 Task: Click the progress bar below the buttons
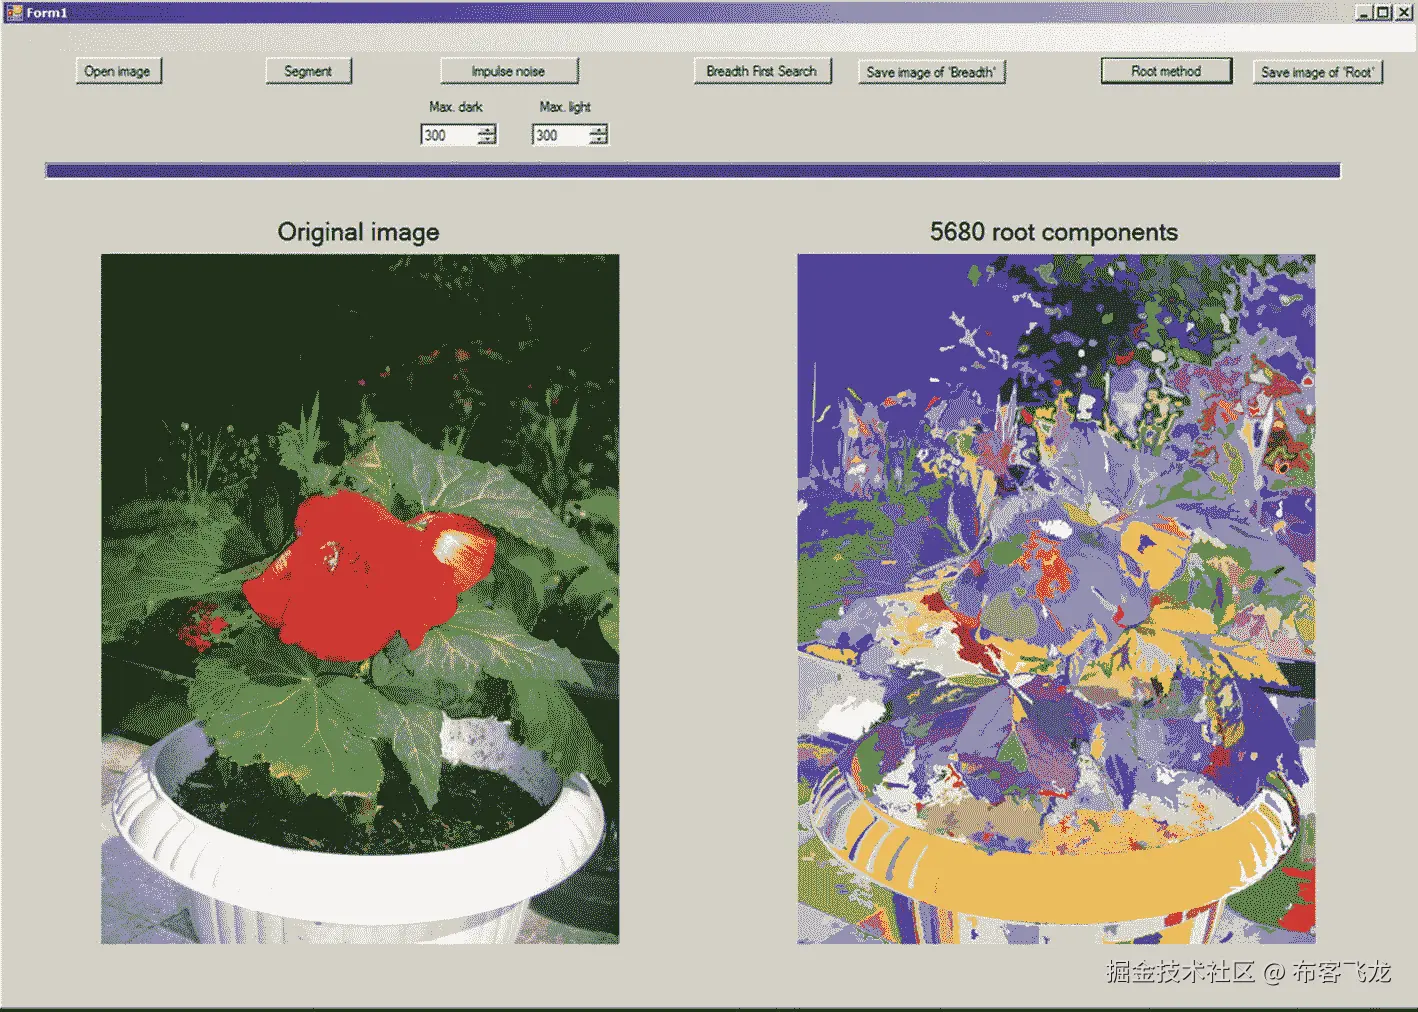tap(694, 170)
